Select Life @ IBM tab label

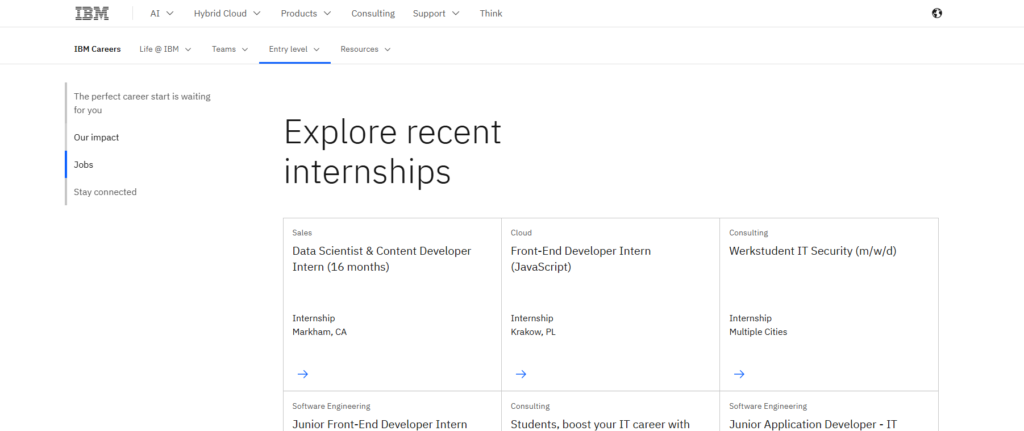(159, 49)
